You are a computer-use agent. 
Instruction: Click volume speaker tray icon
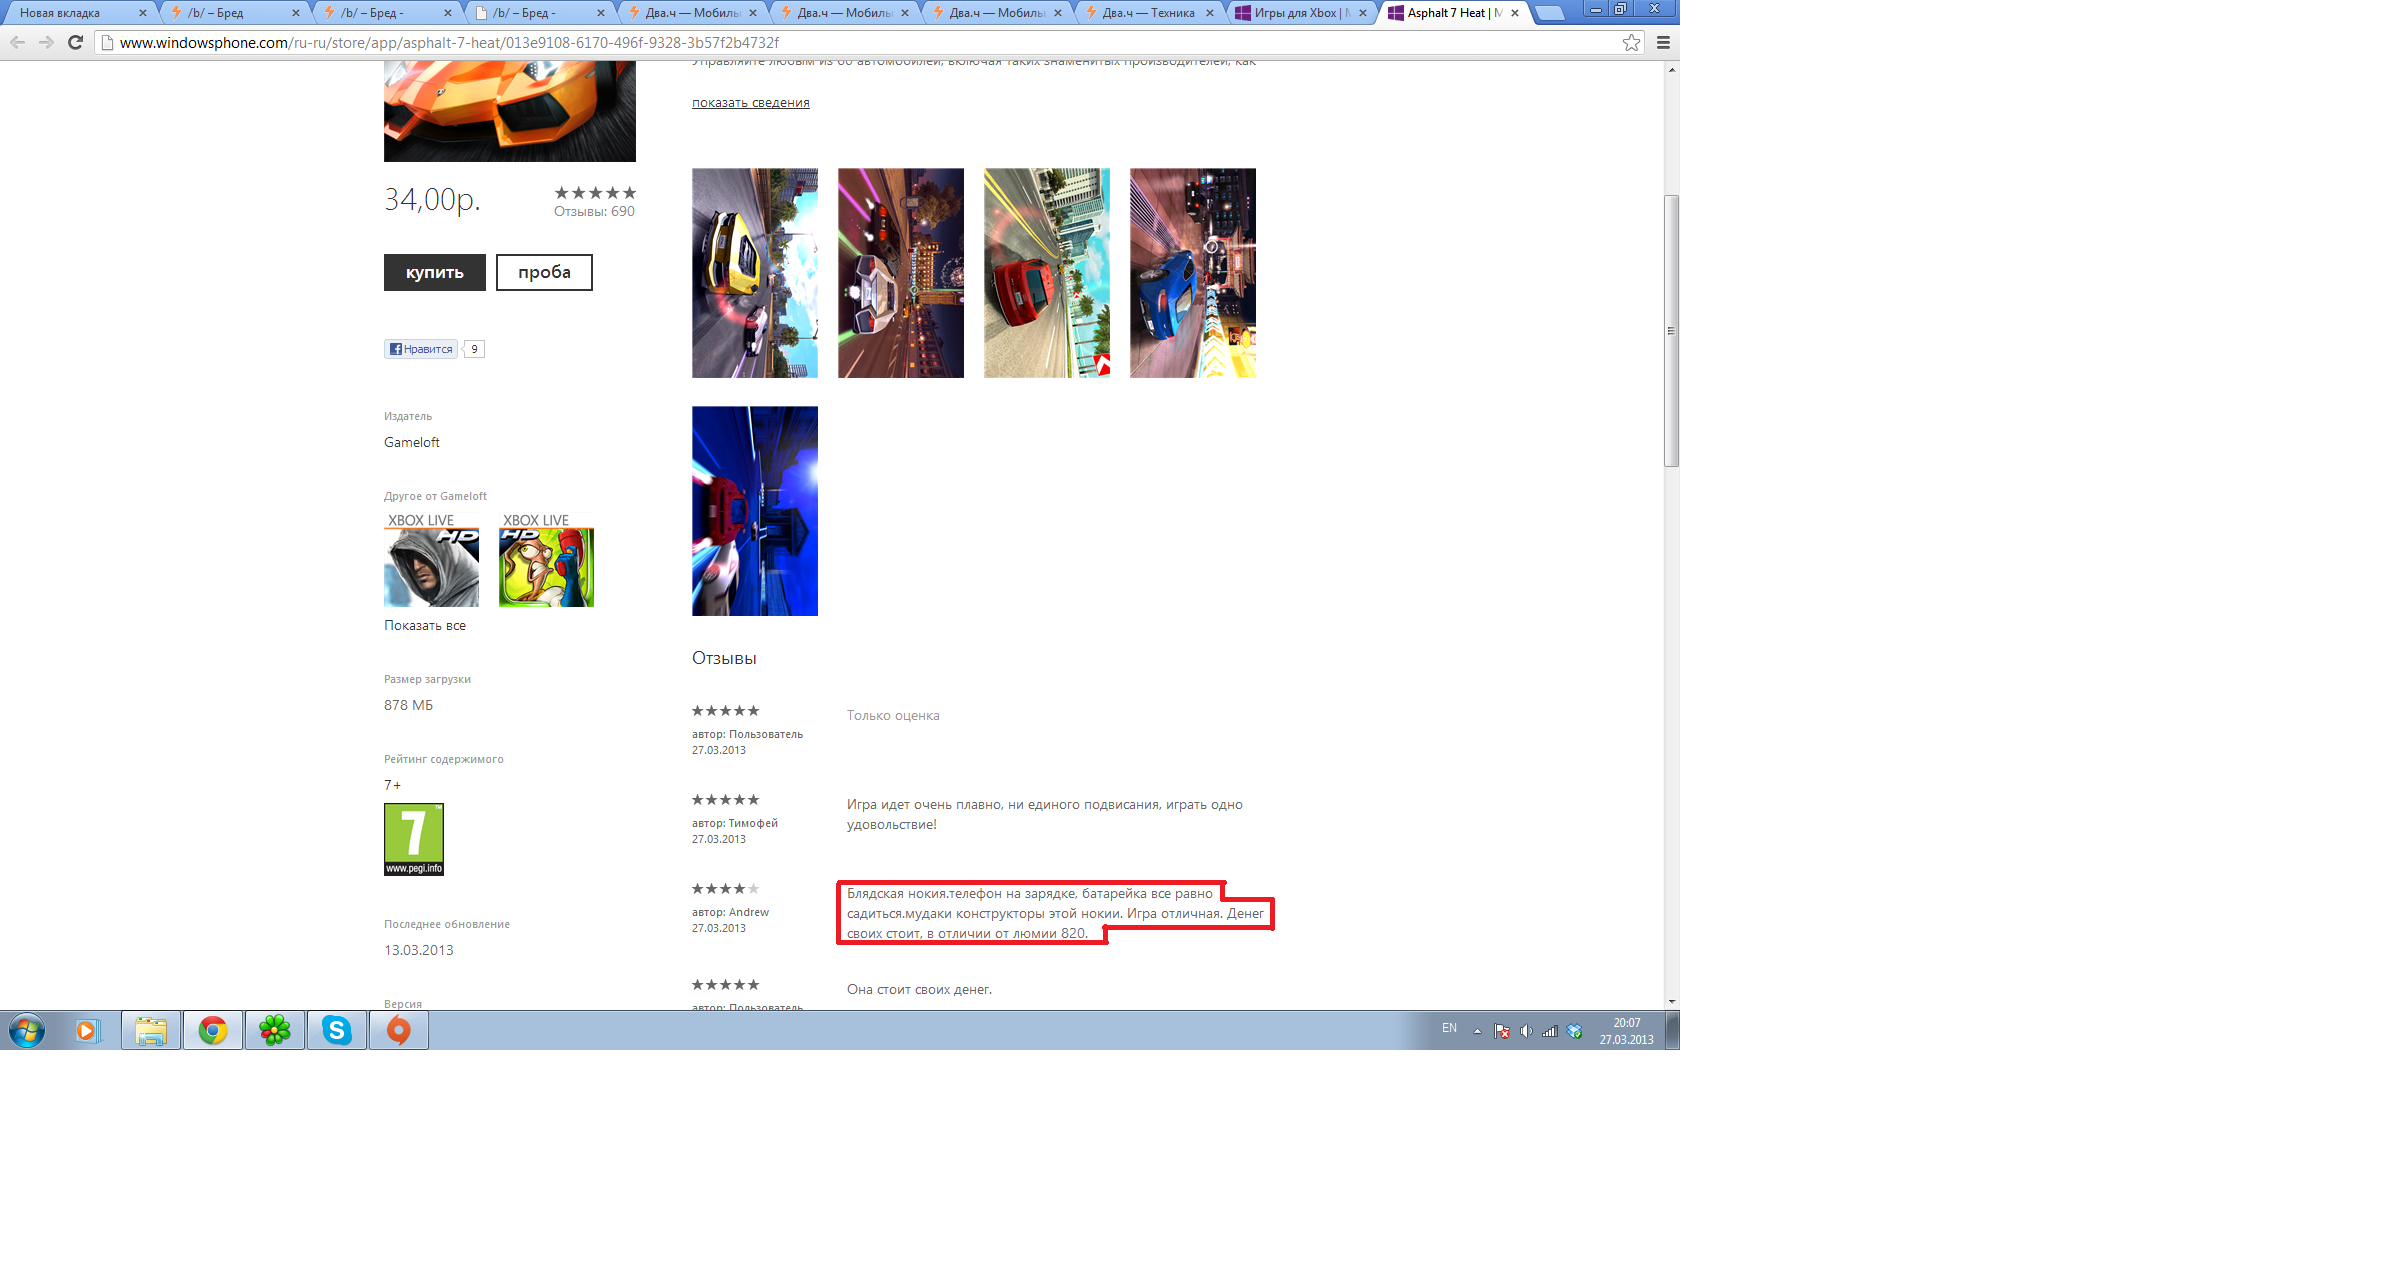point(1526,1031)
